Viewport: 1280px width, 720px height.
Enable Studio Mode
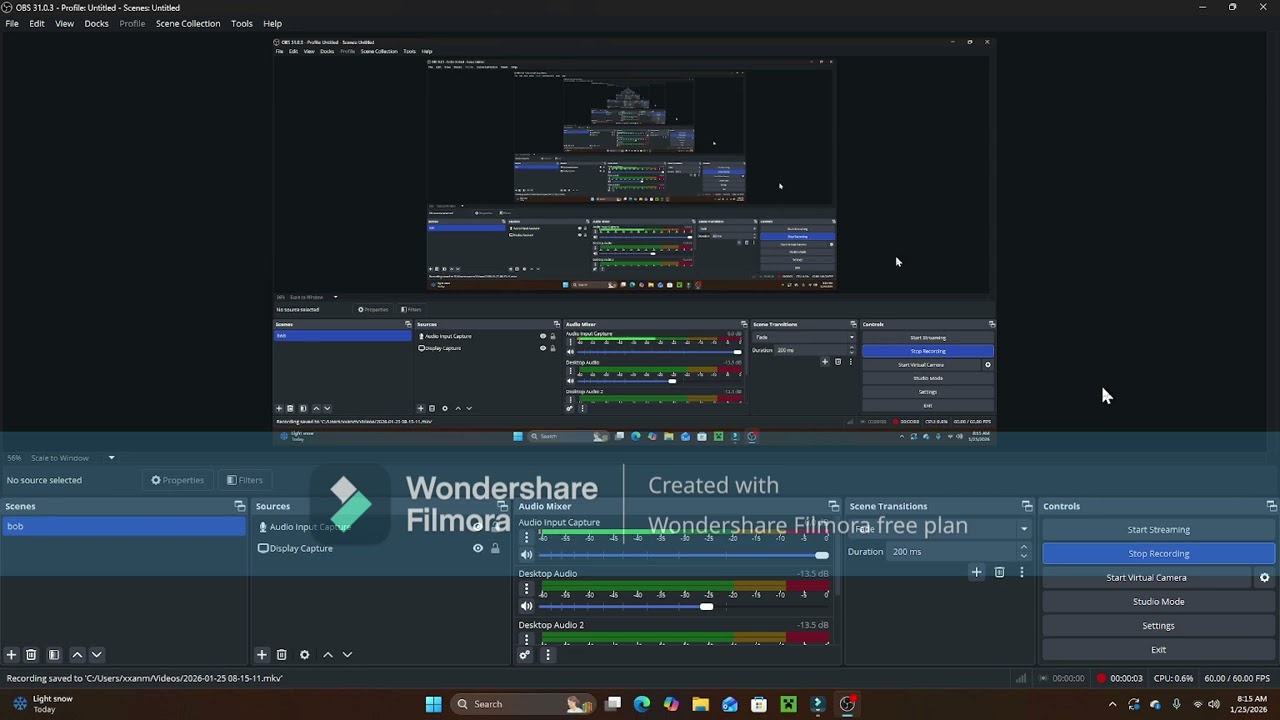click(x=1159, y=602)
